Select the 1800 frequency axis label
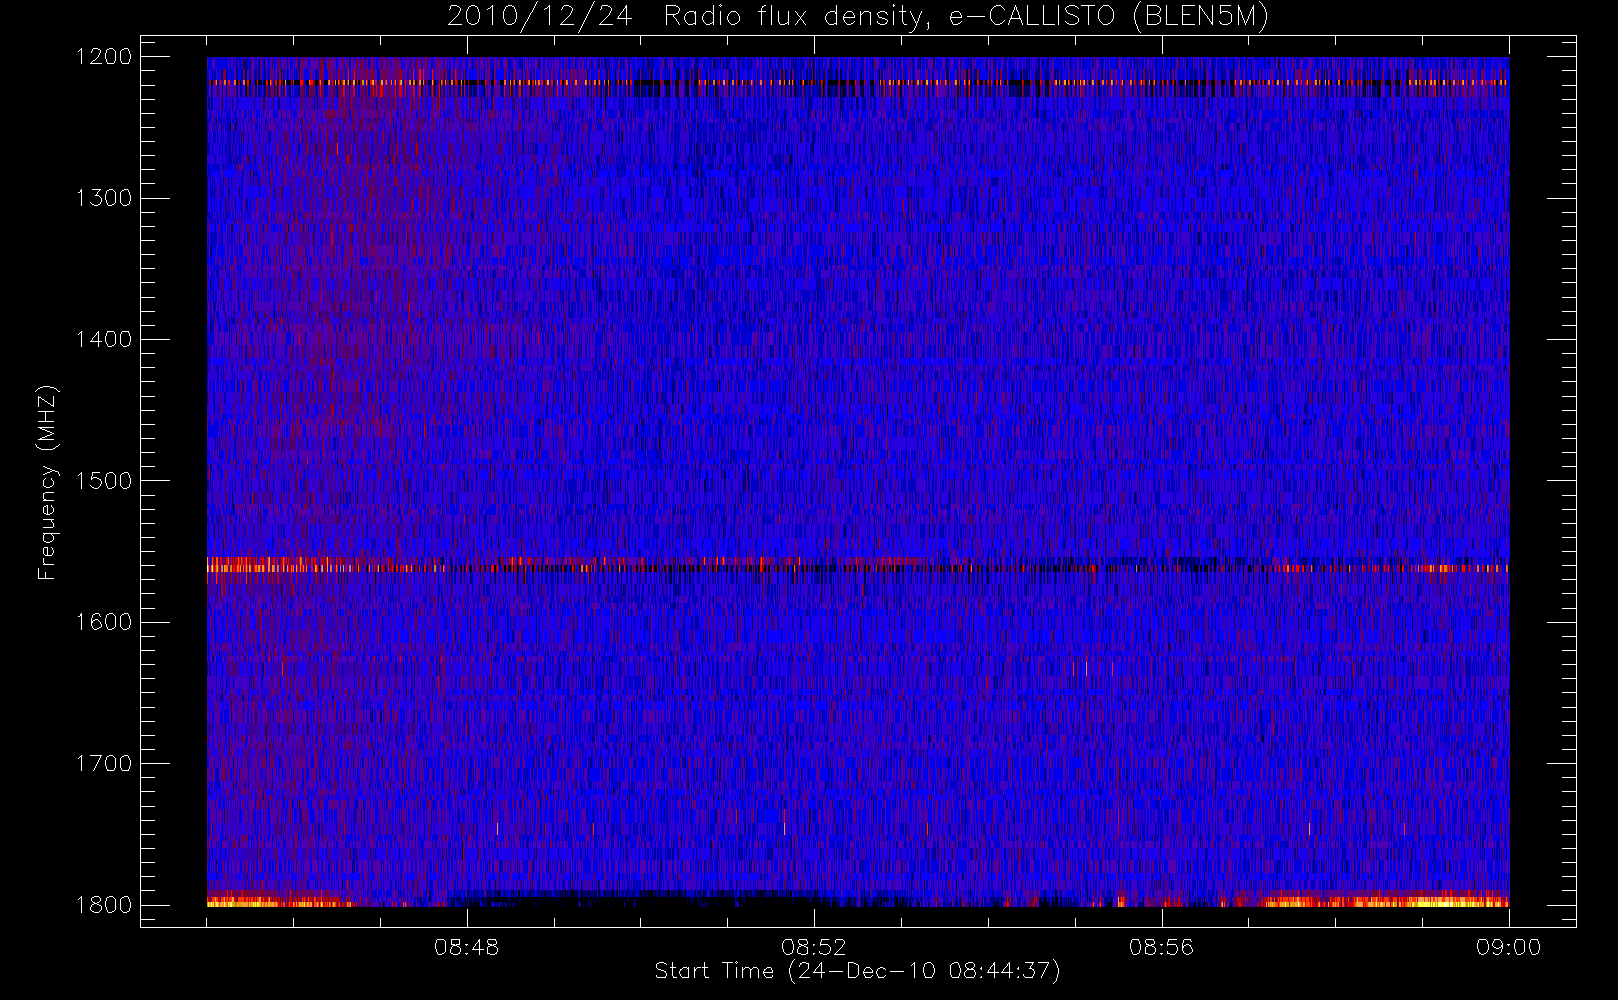The width and height of the screenshot is (1618, 1000). pos(104,905)
